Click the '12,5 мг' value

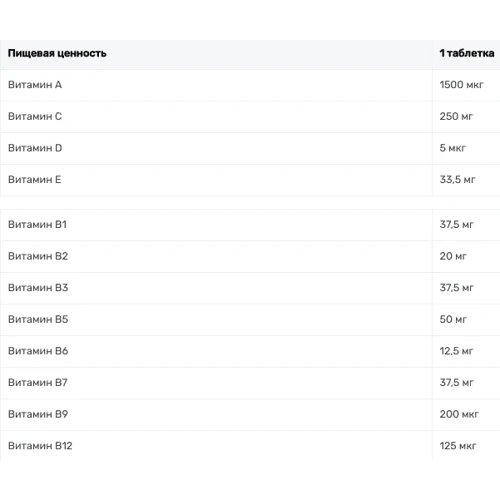coord(456,351)
